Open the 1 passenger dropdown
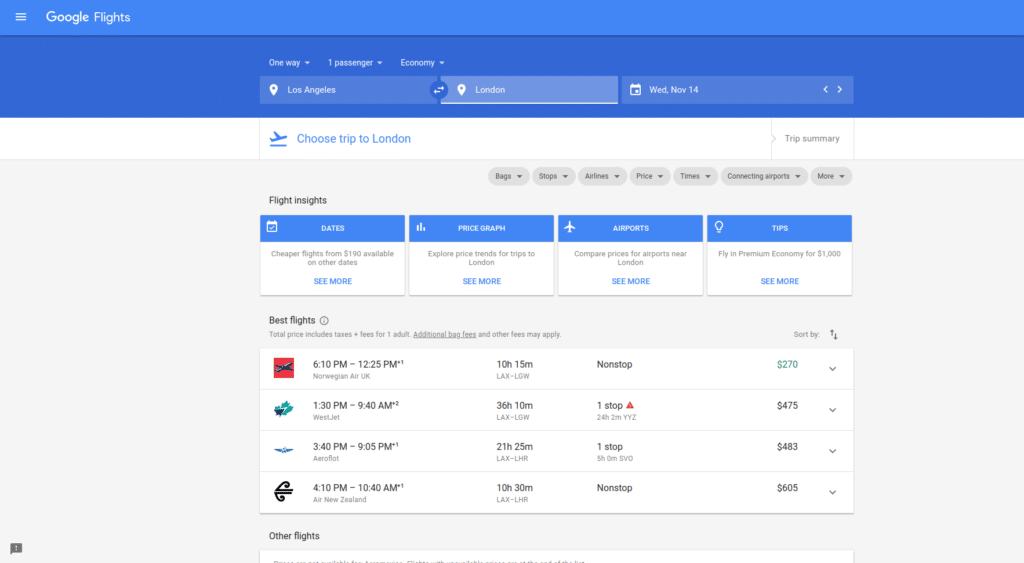The width and height of the screenshot is (1024, 563). (355, 63)
